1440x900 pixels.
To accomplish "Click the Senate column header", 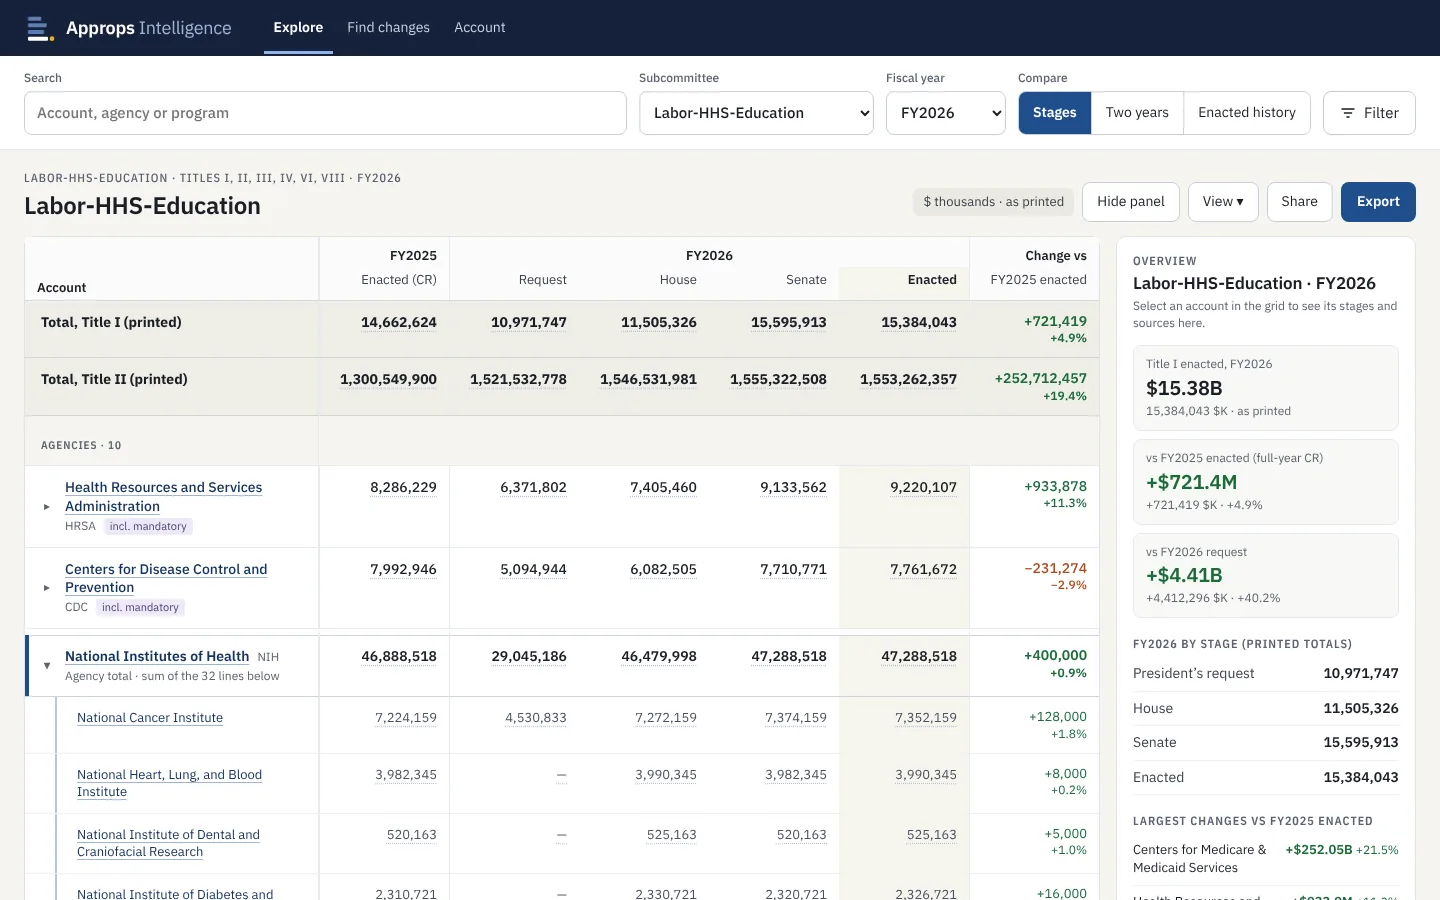I will [x=806, y=280].
